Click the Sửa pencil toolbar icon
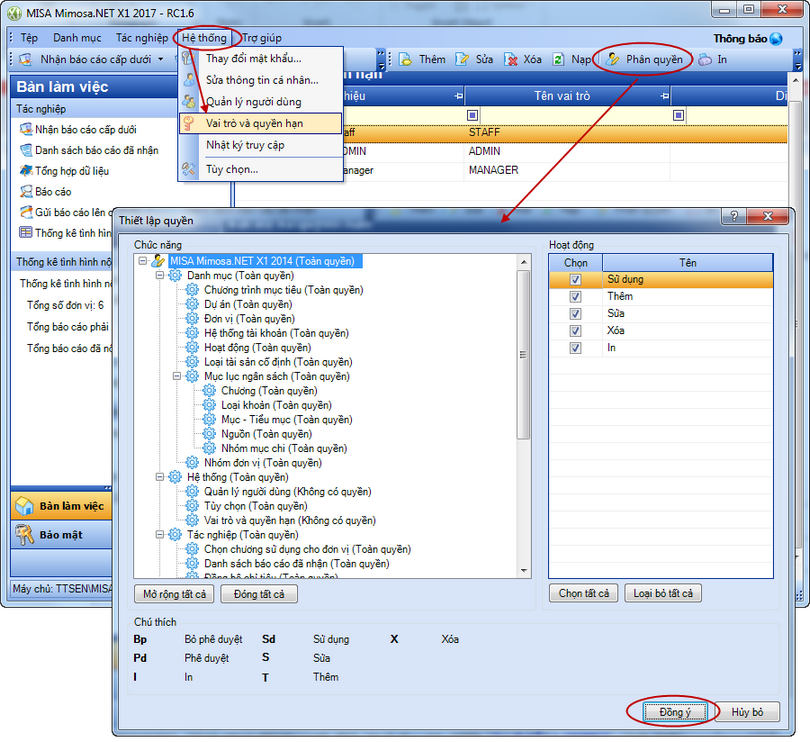The image size is (810, 742). pyautogui.click(x=461, y=59)
